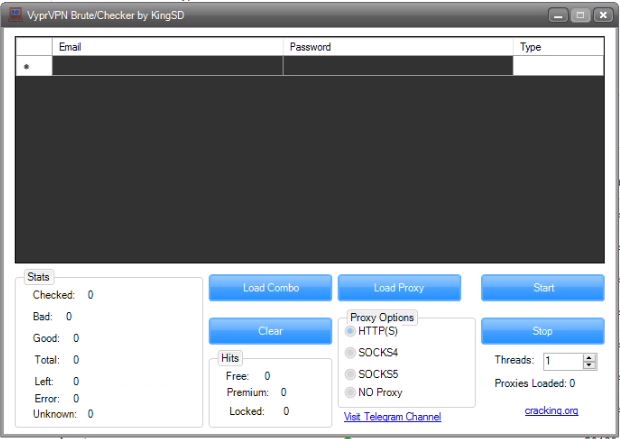Click the Proxies Loaded: 0 text

tap(535, 383)
